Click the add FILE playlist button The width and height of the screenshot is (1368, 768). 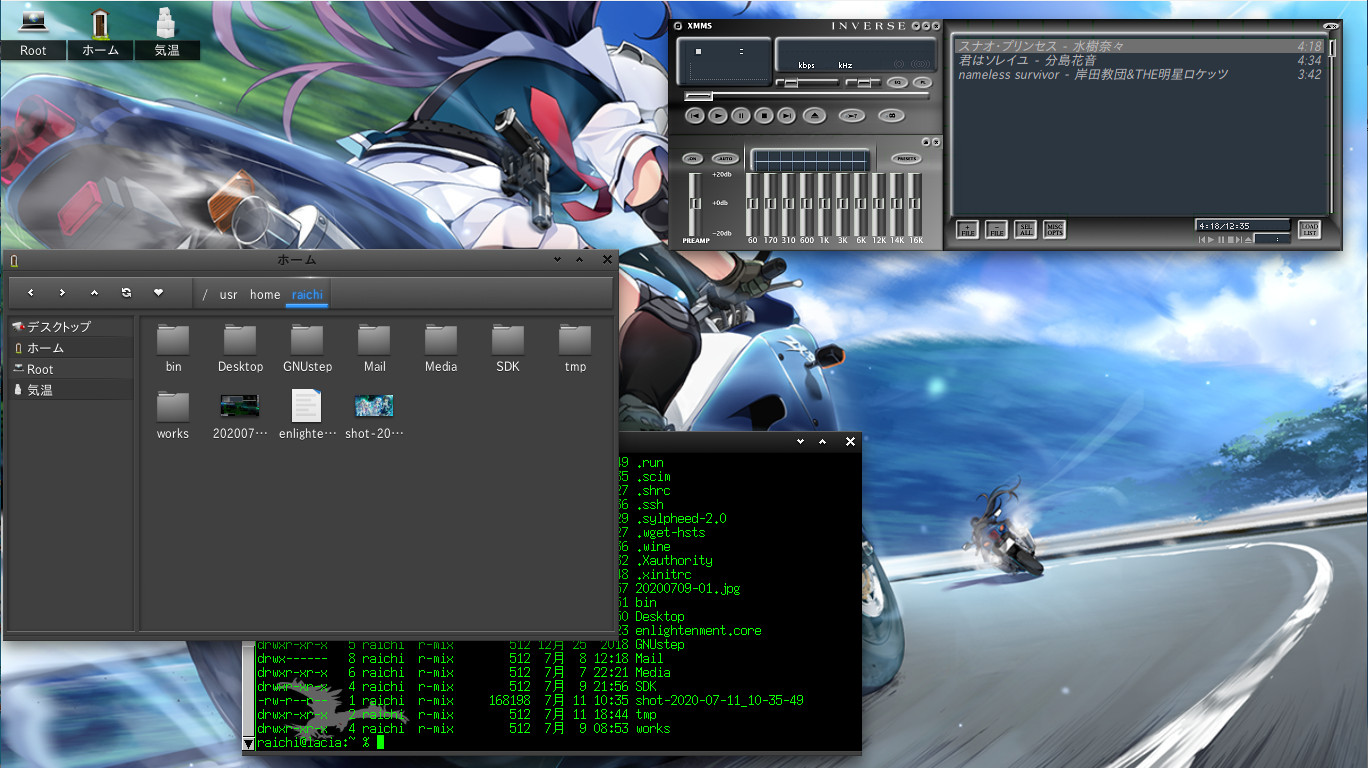(x=967, y=230)
